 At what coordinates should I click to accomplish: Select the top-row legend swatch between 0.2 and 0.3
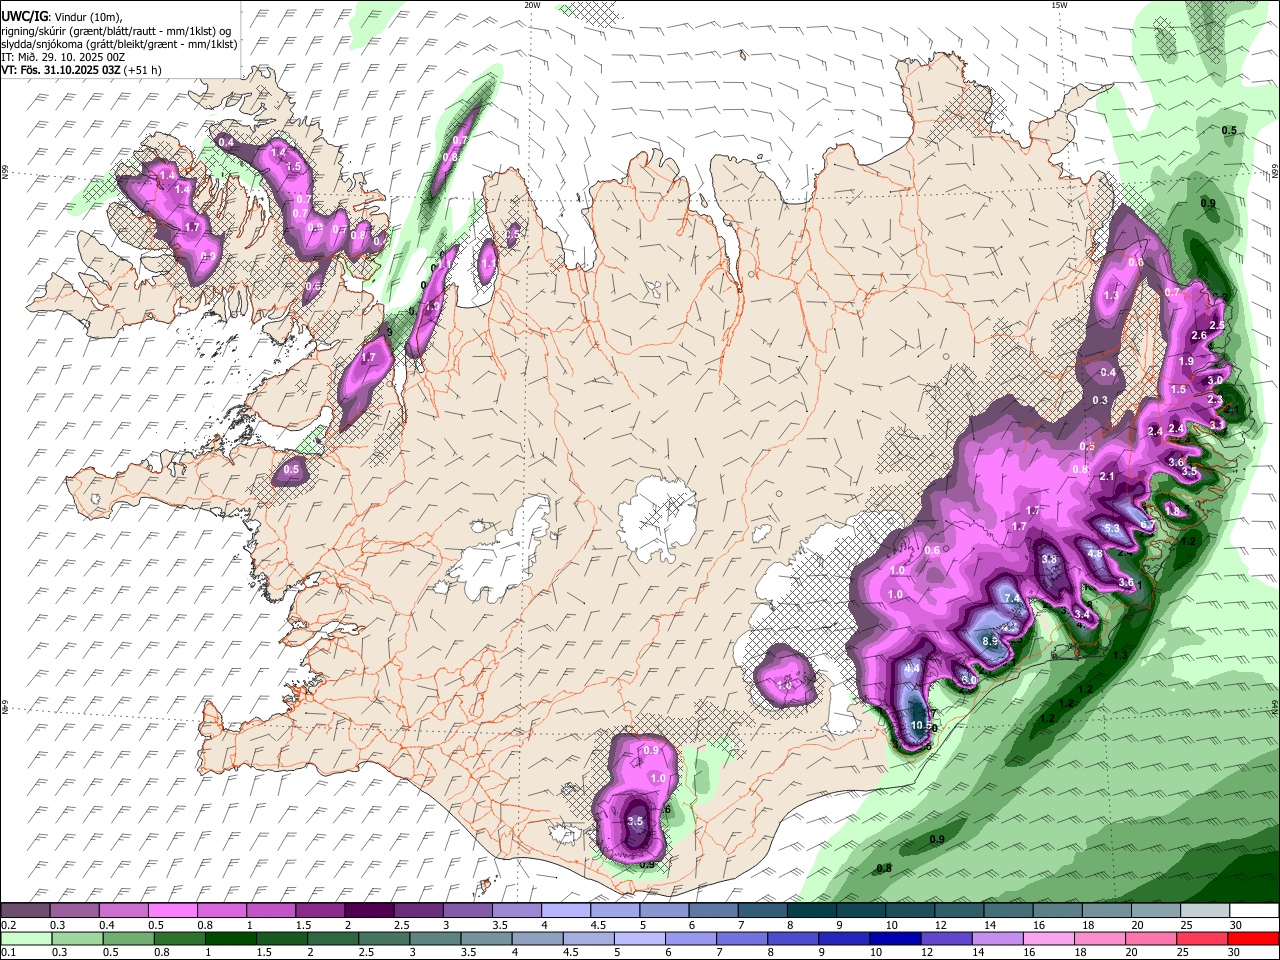27,911
